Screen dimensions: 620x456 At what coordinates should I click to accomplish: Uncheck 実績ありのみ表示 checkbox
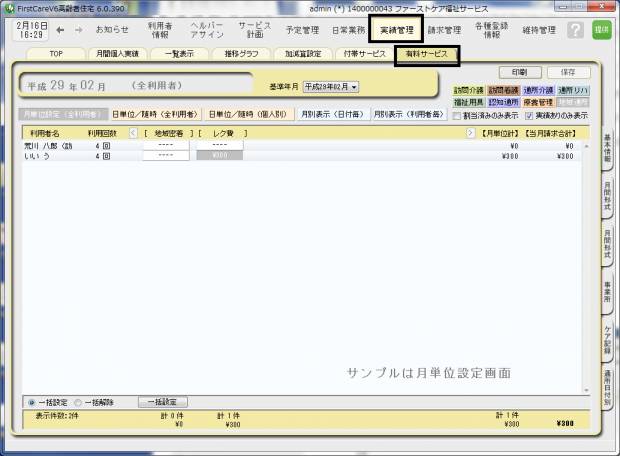pyautogui.click(x=530, y=115)
